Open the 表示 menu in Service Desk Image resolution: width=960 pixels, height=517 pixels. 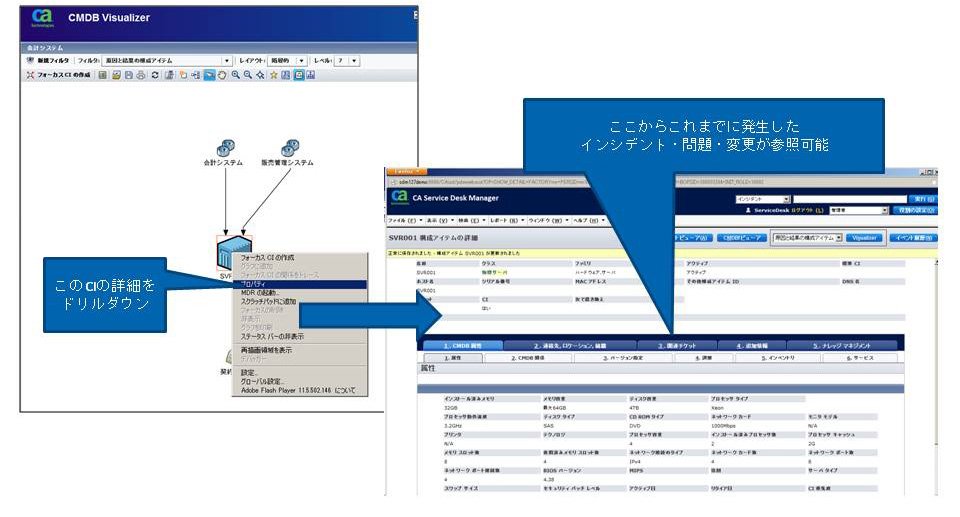[439, 220]
